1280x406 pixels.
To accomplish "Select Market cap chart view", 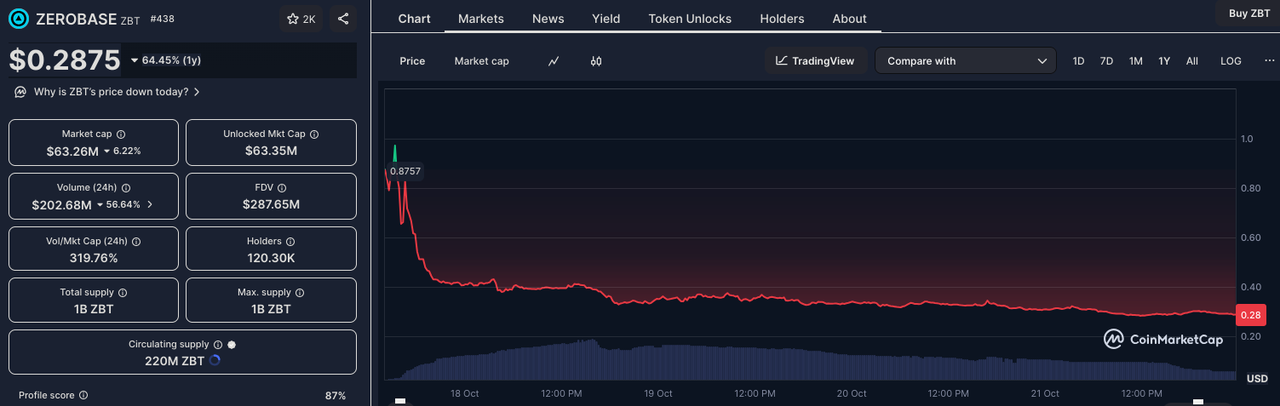I will [481, 61].
